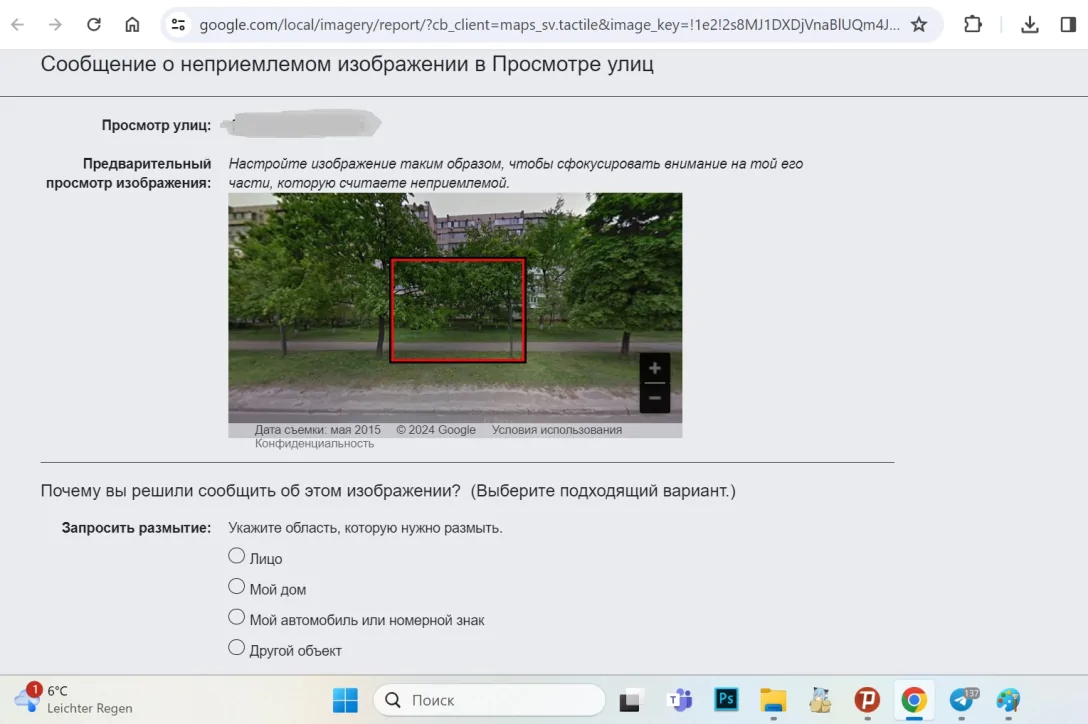Toggle the browser side panel icon
1088x724 pixels.
(x=1068, y=25)
